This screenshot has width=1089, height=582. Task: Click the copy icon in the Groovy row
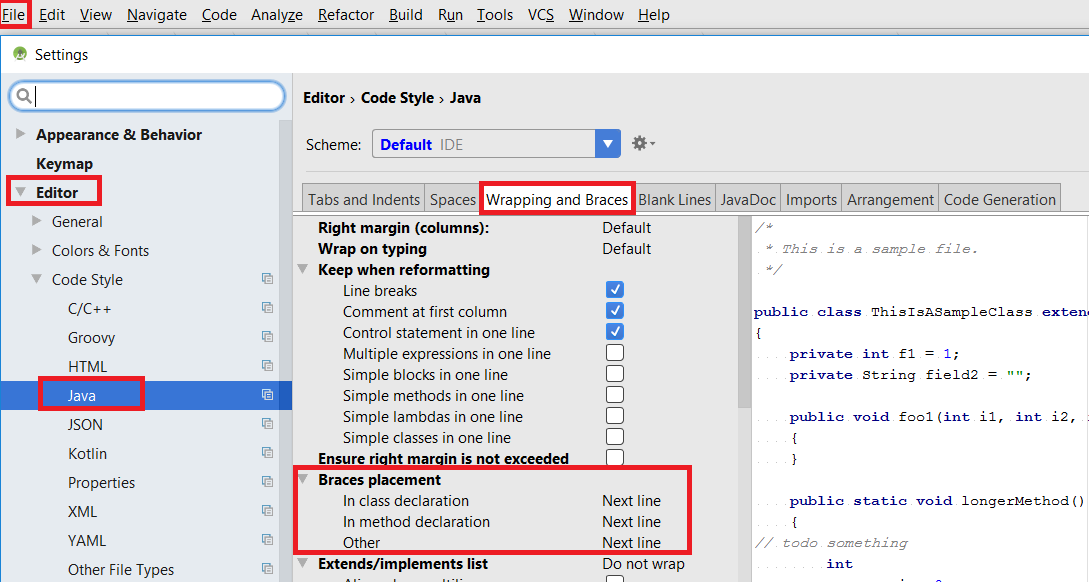coord(267,337)
